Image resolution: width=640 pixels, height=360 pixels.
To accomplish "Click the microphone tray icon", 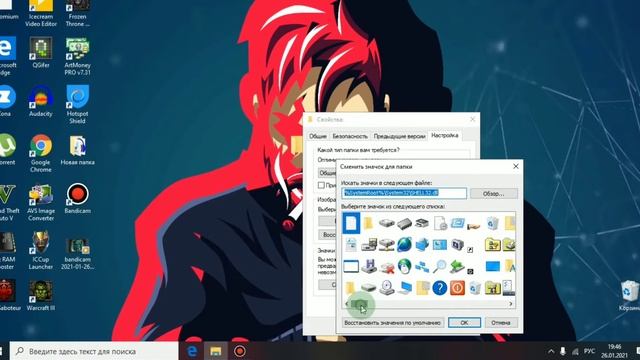I will click(563, 351).
